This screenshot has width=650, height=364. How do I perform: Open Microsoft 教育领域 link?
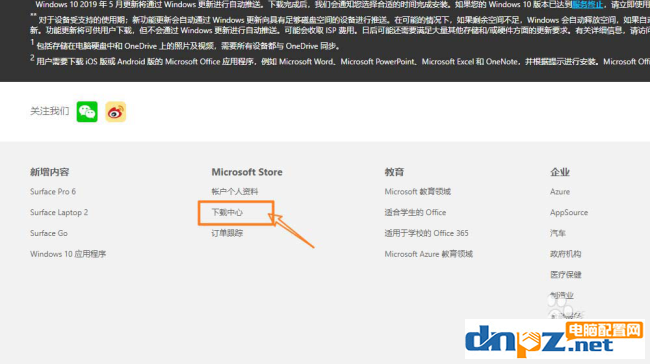click(417, 192)
